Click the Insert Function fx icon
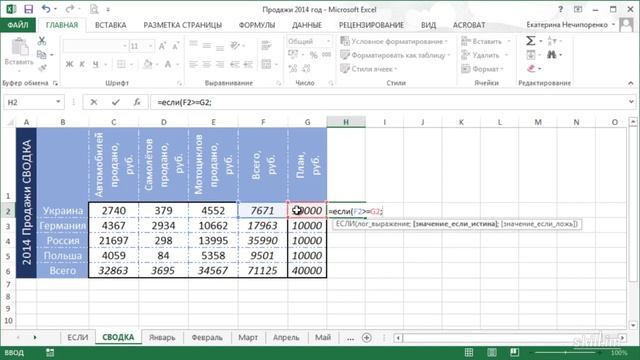Viewport: 640px width, 360px height. (137, 102)
